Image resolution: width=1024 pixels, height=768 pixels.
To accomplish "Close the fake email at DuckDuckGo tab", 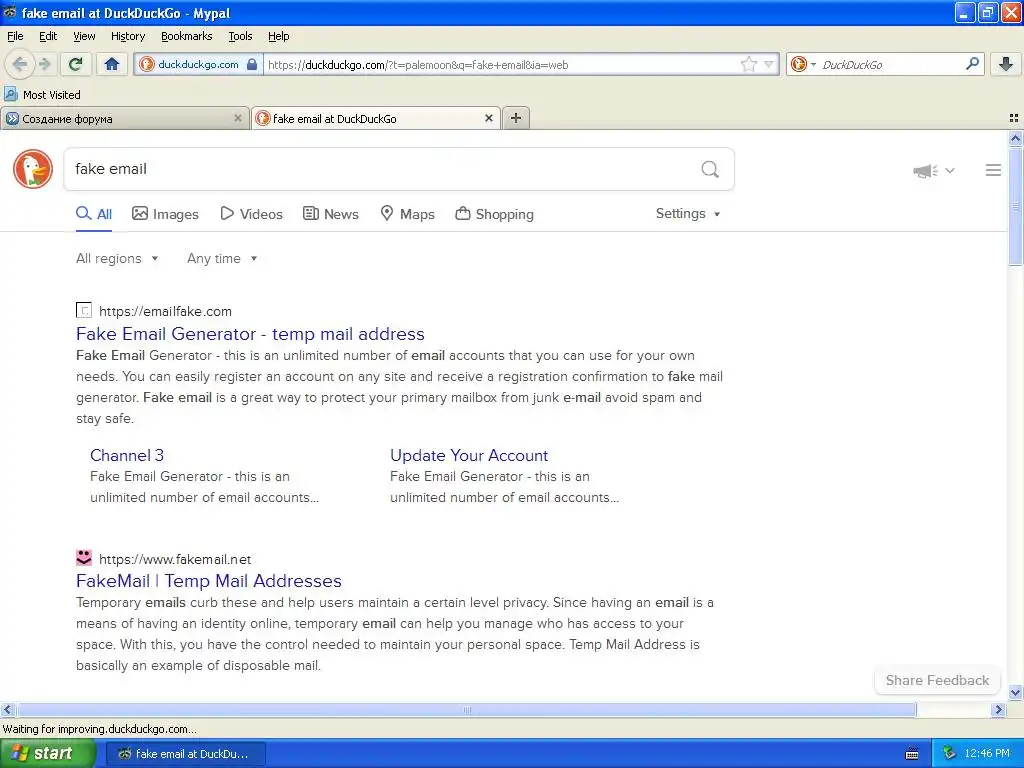I will click(488, 118).
